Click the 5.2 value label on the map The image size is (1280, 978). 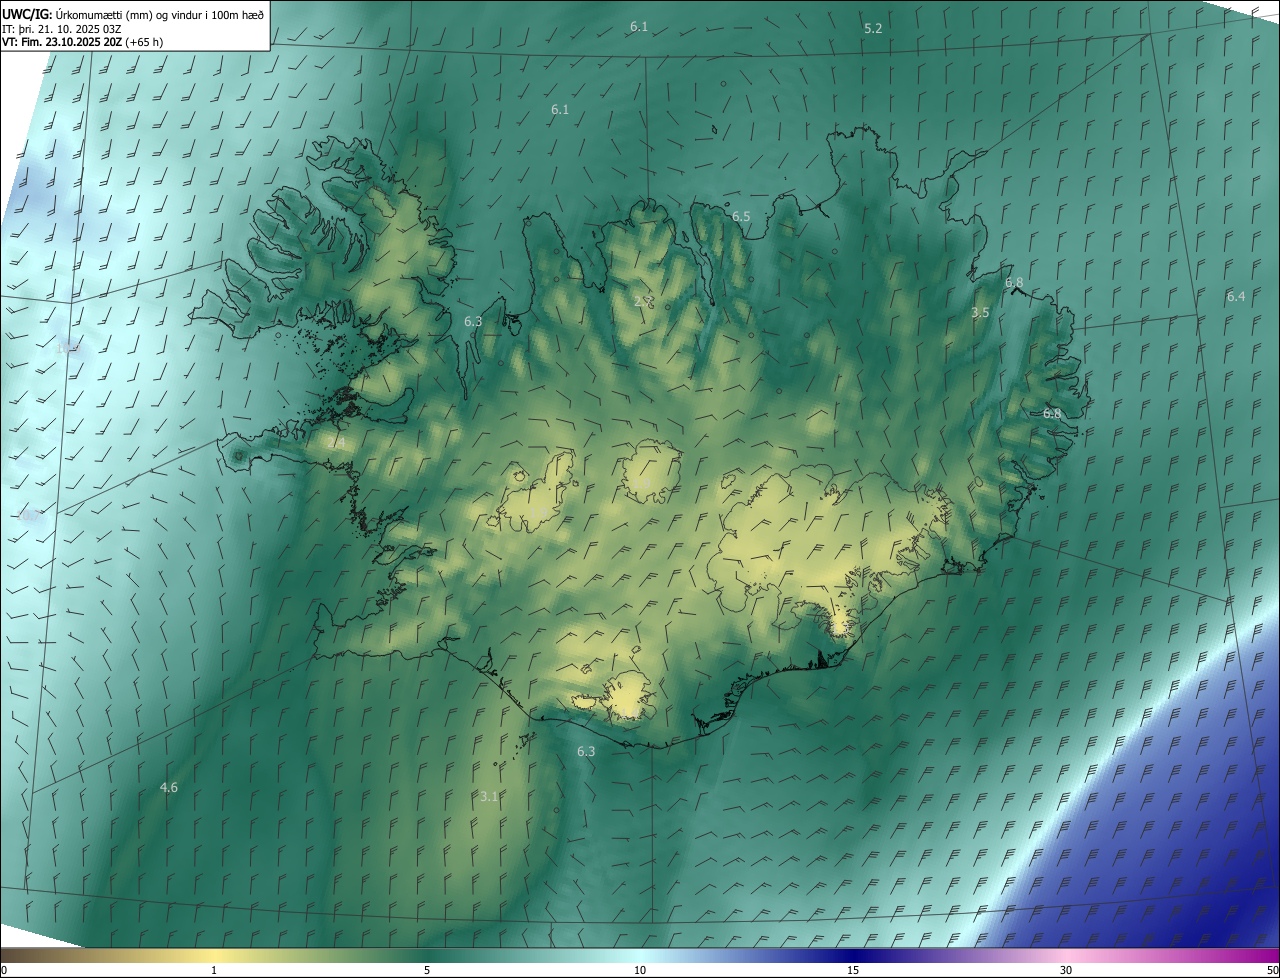(x=873, y=28)
